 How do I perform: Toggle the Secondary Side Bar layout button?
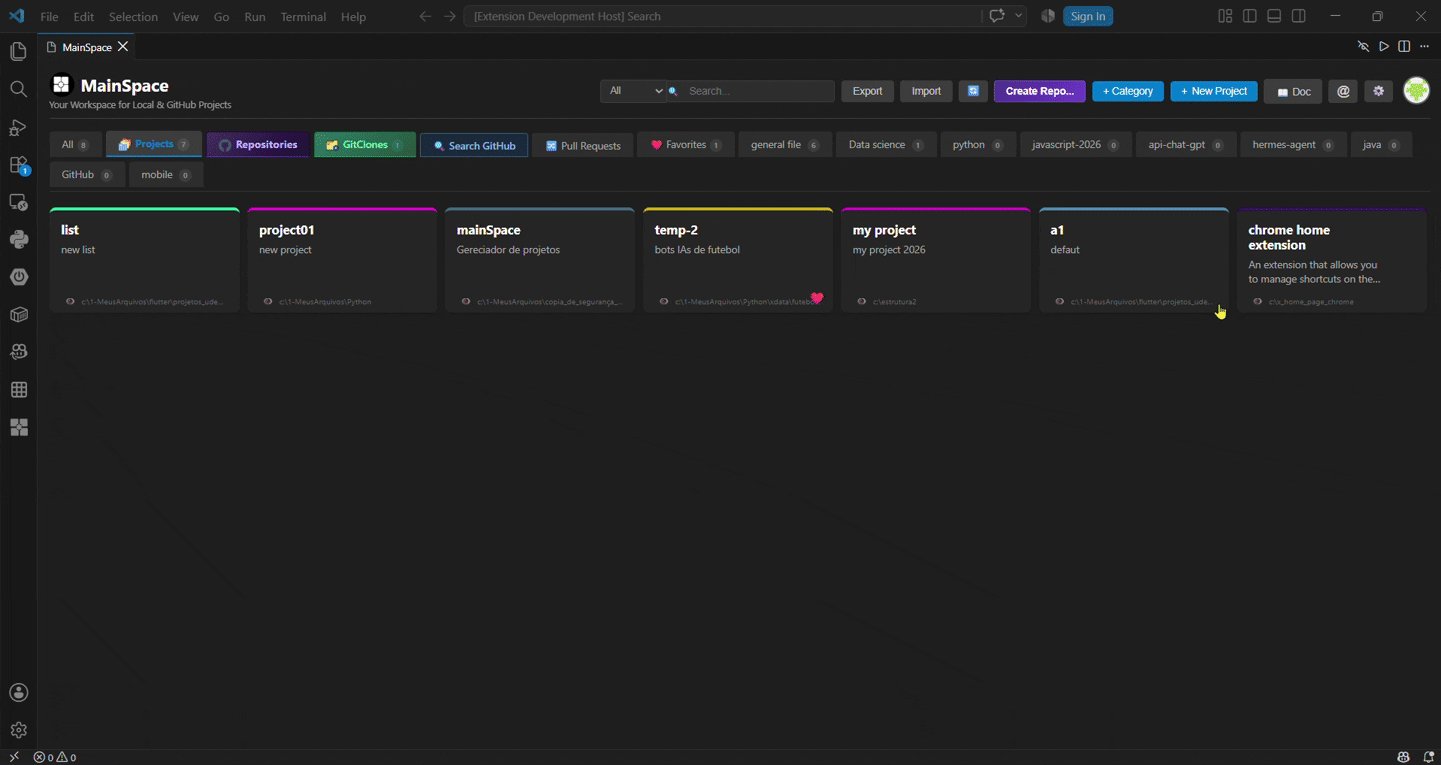1299,16
